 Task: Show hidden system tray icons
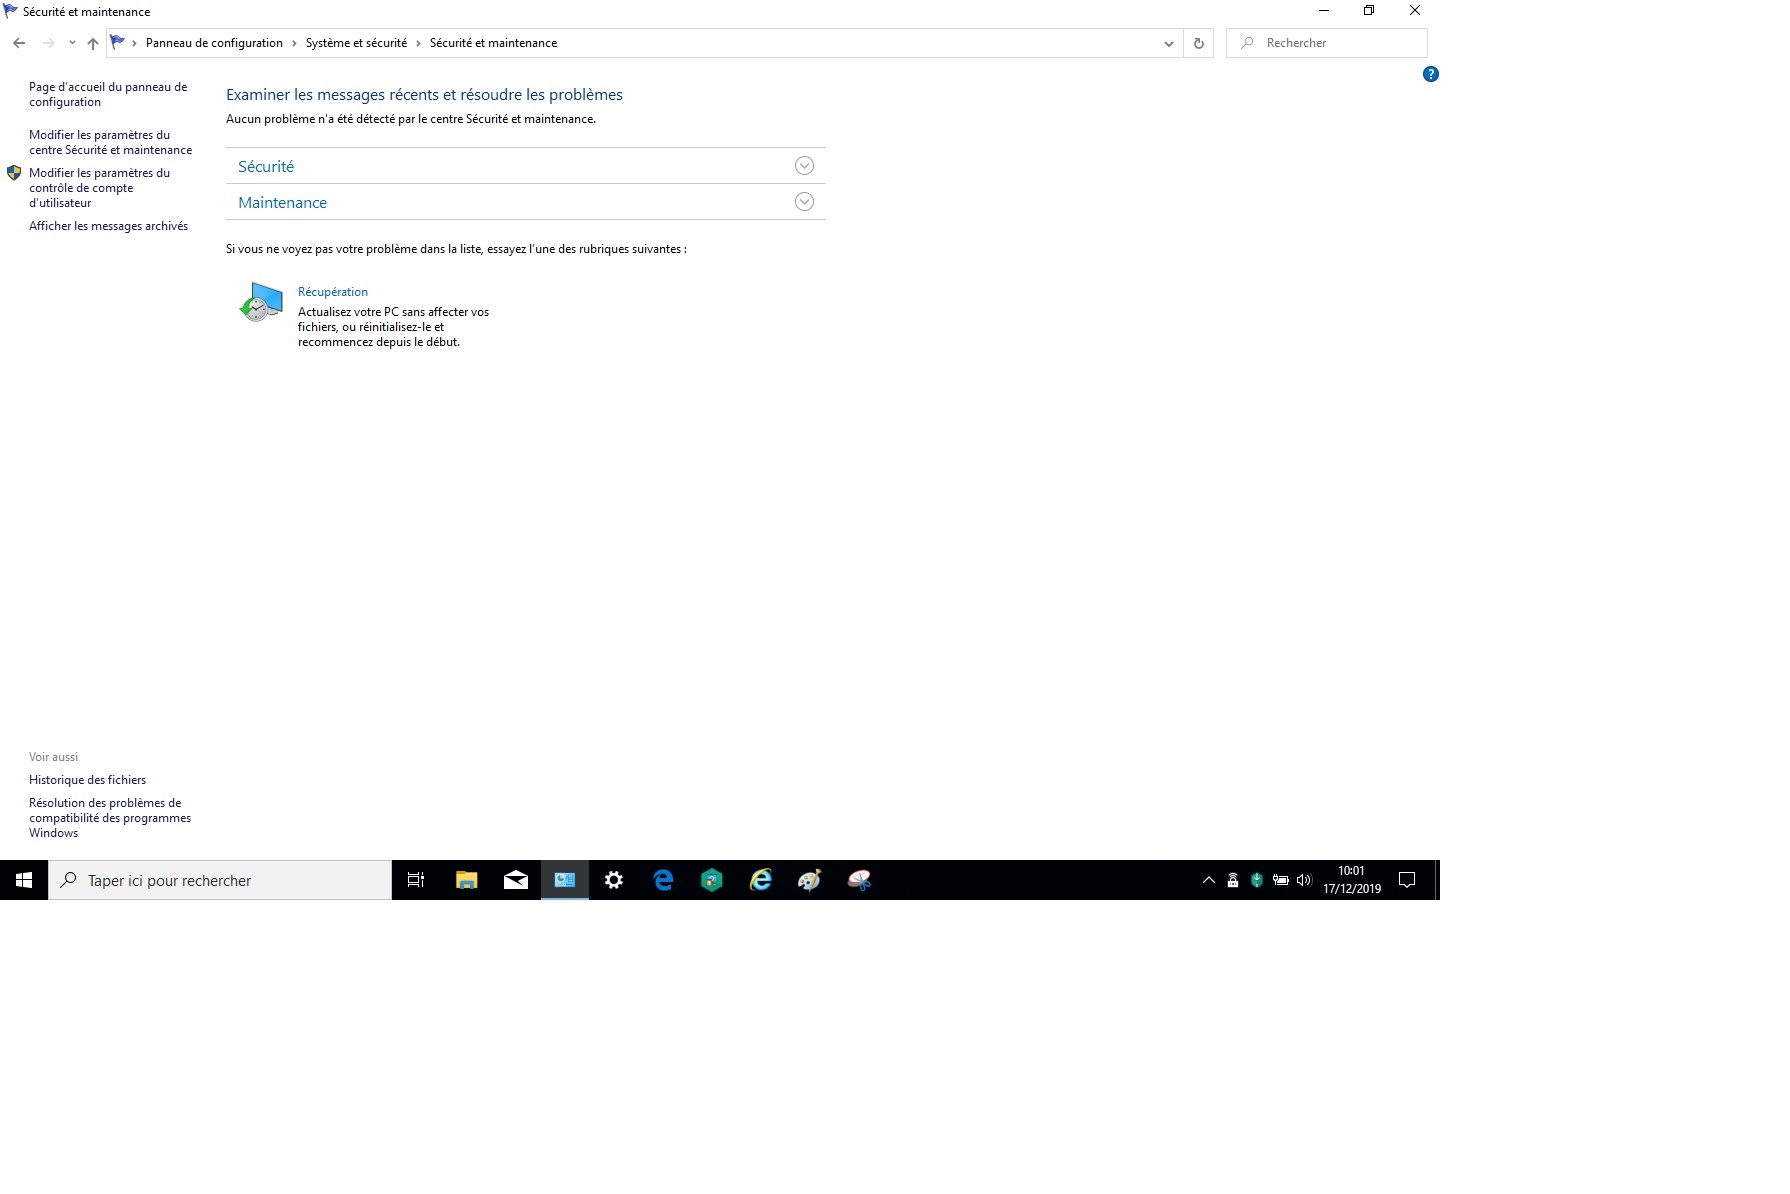click(x=1208, y=880)
